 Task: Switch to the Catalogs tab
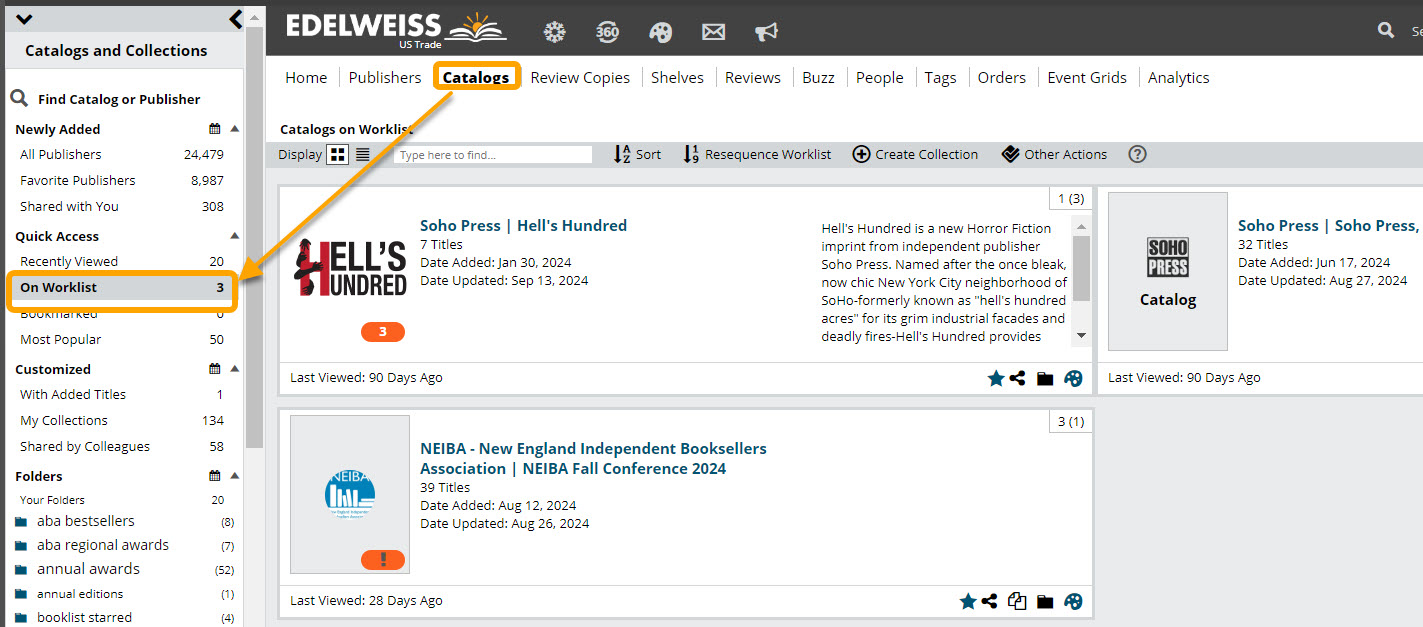coord(476,77)
